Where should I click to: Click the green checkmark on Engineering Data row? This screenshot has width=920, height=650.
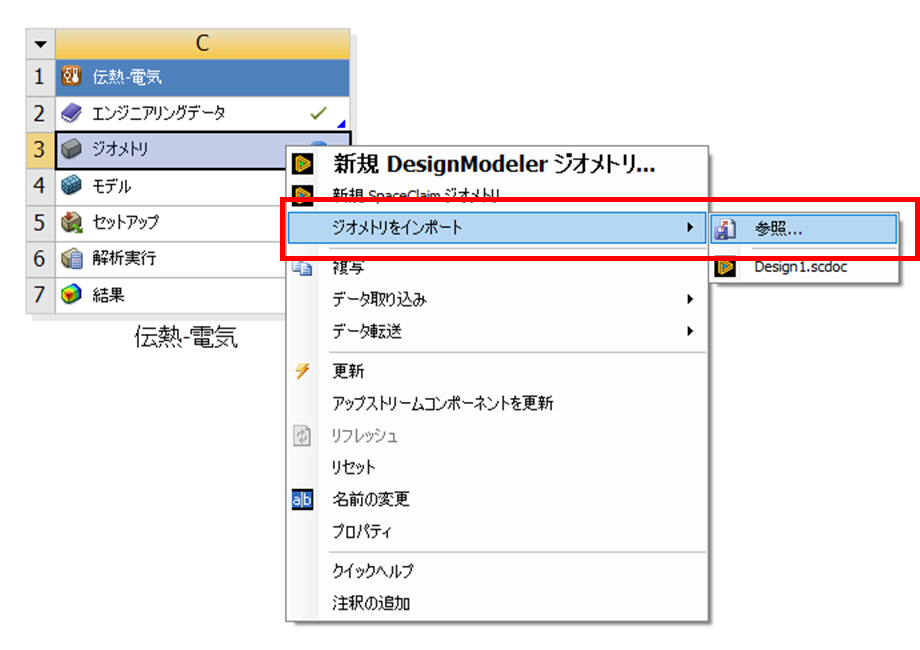(x=319, y=113)
